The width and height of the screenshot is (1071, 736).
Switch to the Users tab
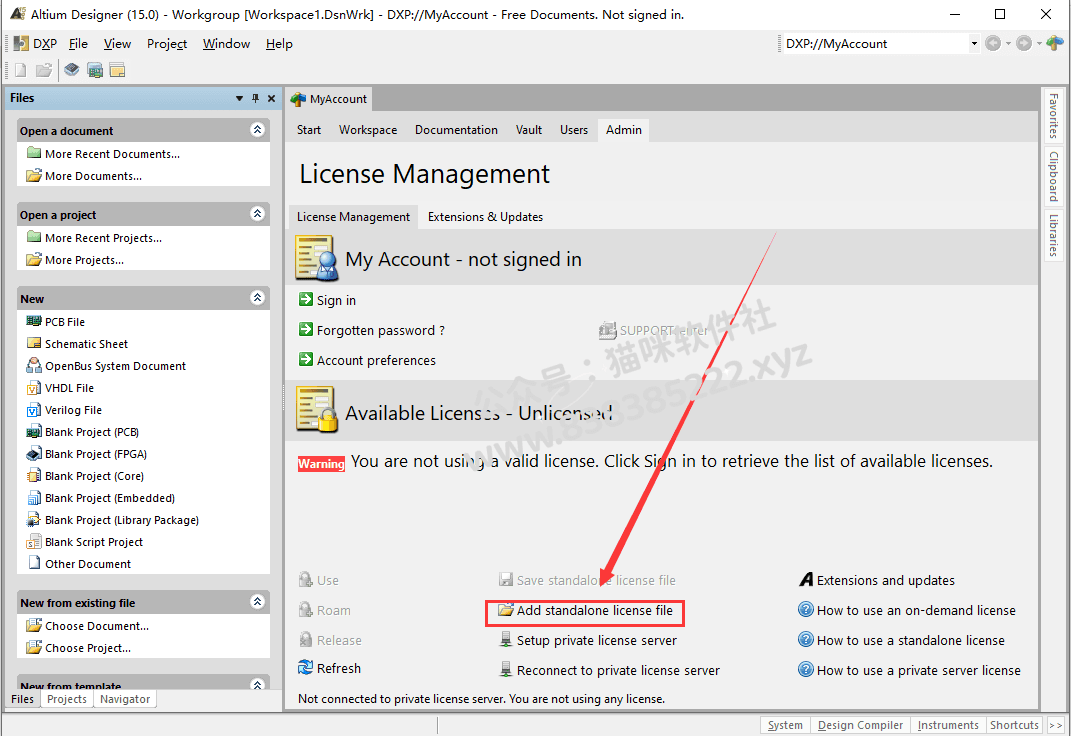(x=574, y=130)
